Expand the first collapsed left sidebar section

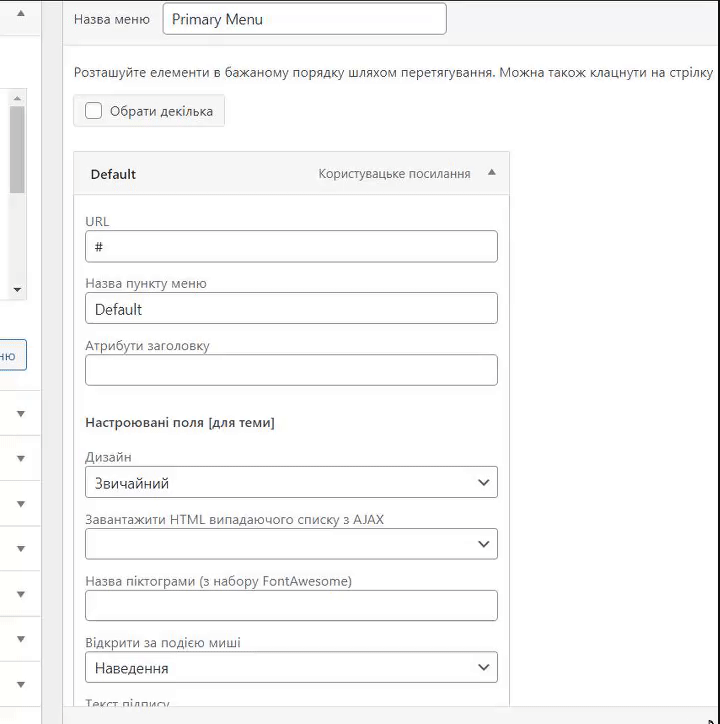tap(20, 413)
